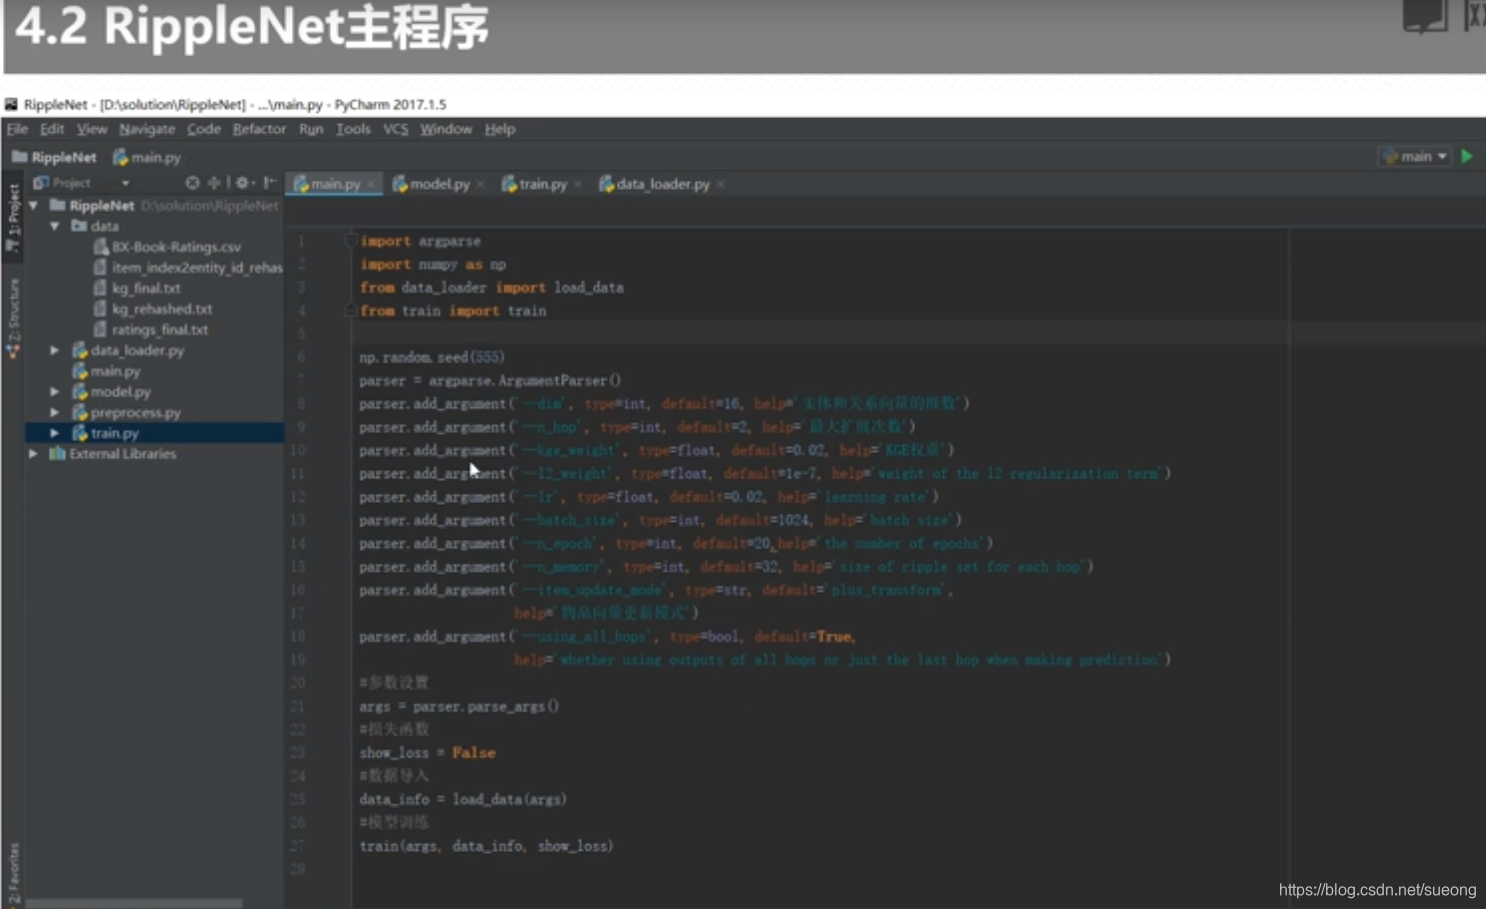Open the Edit menu

tap(52, 129)
